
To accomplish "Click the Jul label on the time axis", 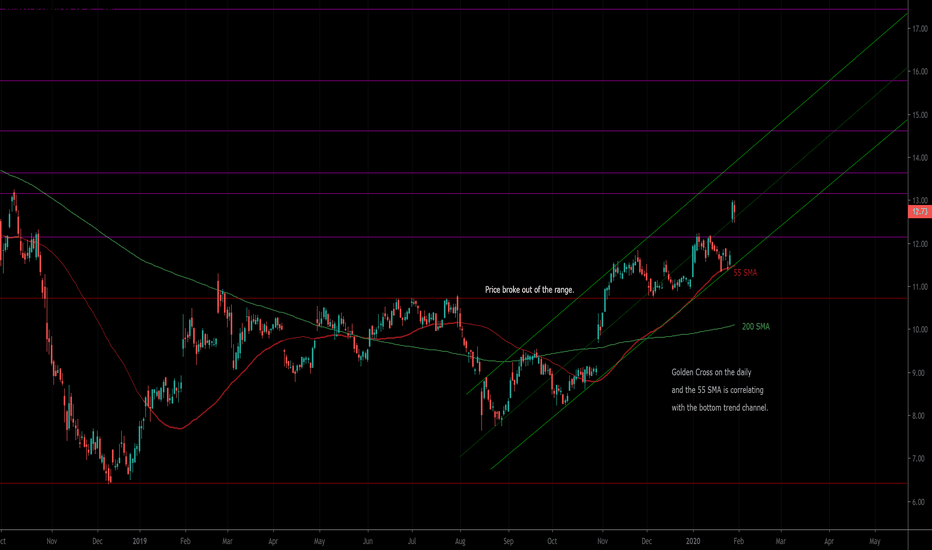I will point(412,541).
